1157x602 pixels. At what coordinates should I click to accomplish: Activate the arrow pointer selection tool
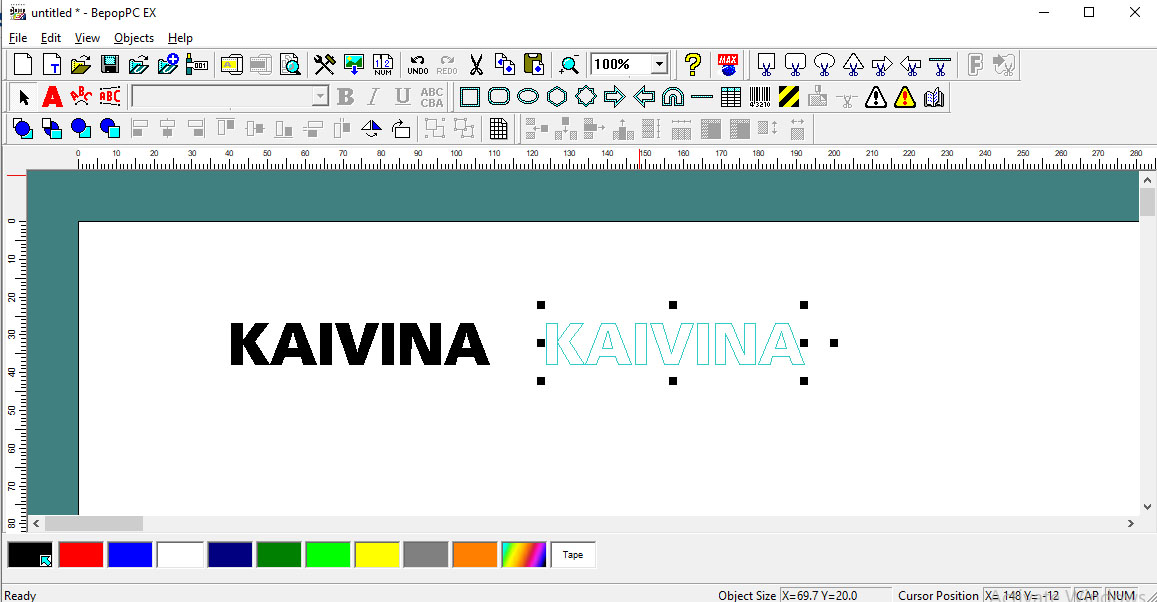tap(24, 97)
